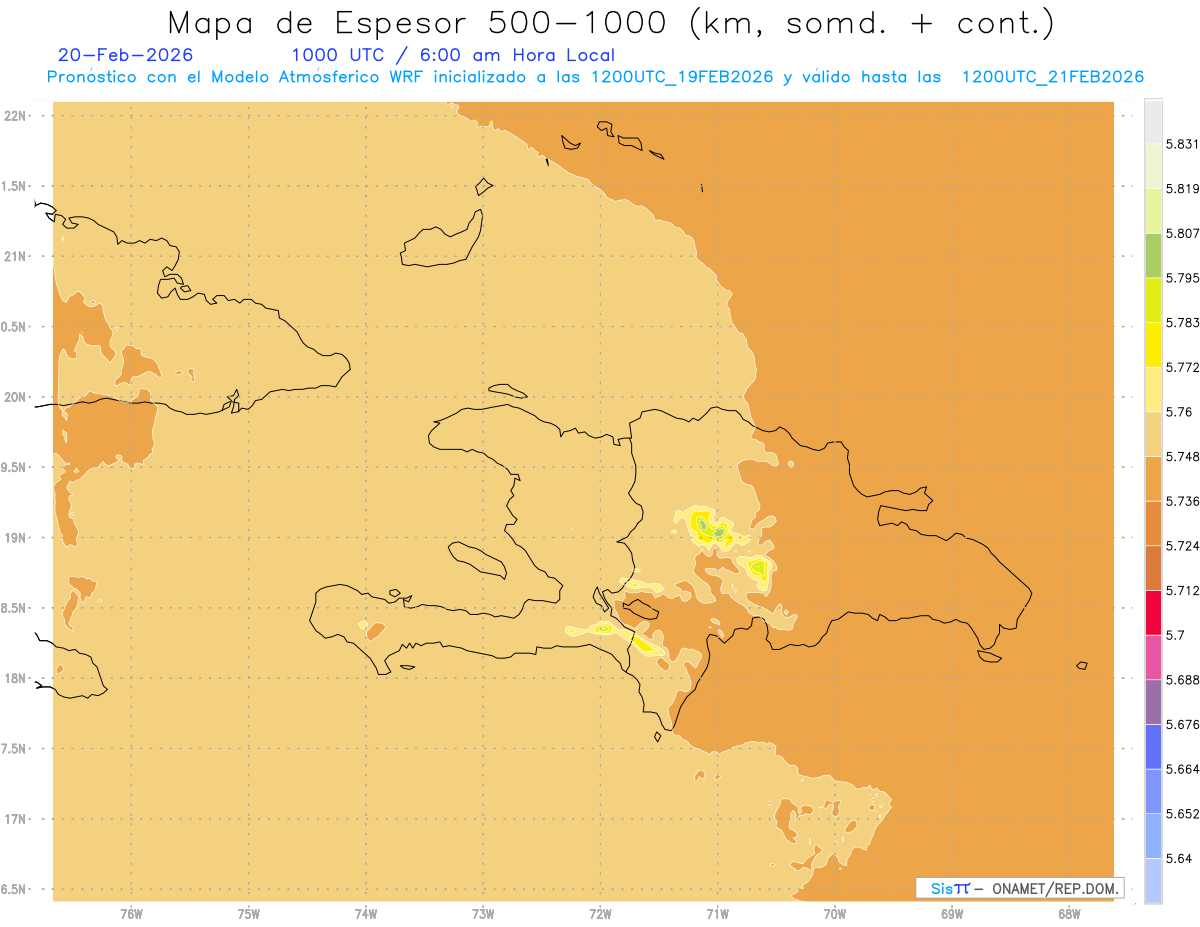The image size is (1200, 927).
Task: Click the bright yellow swatch between 5.772 and 5.783
Action: point(1153,345)
